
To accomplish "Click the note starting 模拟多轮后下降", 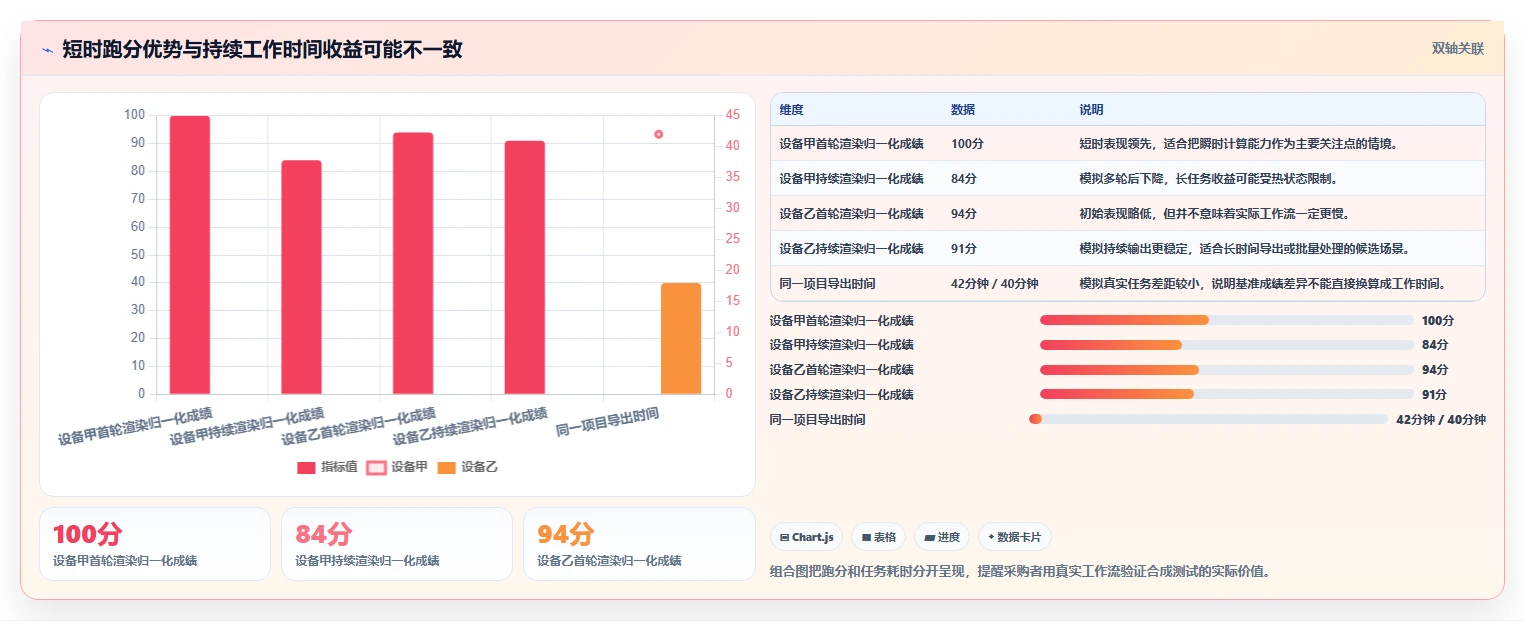I will 1208,179.
